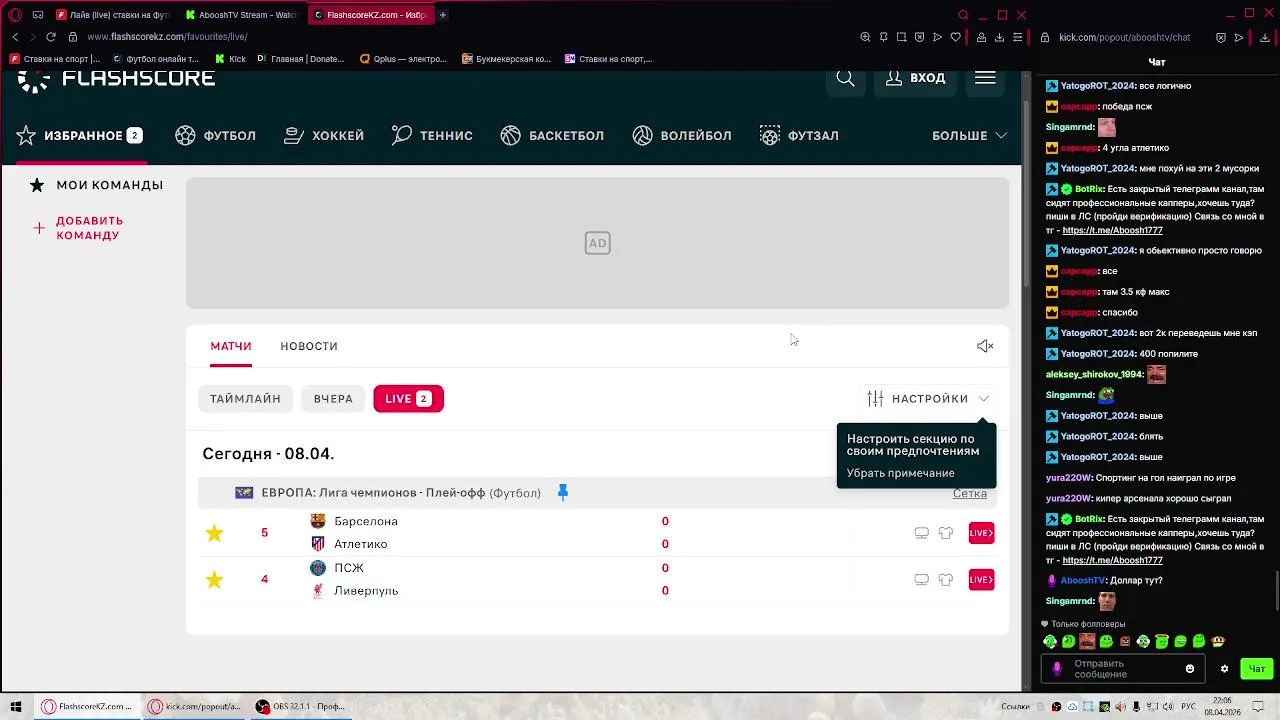Reload the Flashscore page
This screenshot has height=720, width=1280.
[51, 37]
